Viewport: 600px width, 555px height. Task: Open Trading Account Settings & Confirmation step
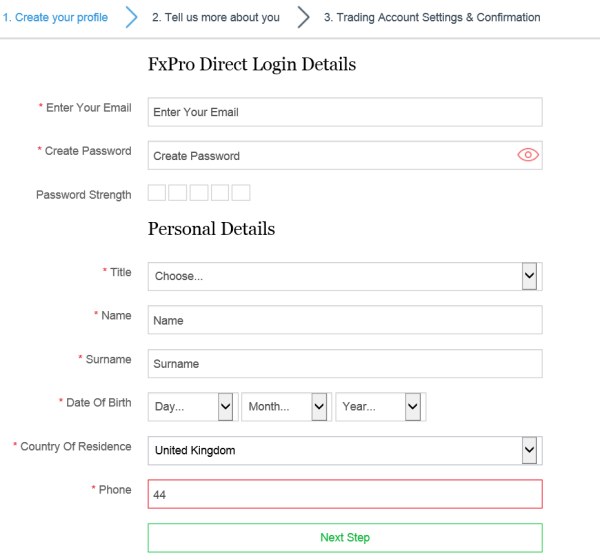coord(432,18)
